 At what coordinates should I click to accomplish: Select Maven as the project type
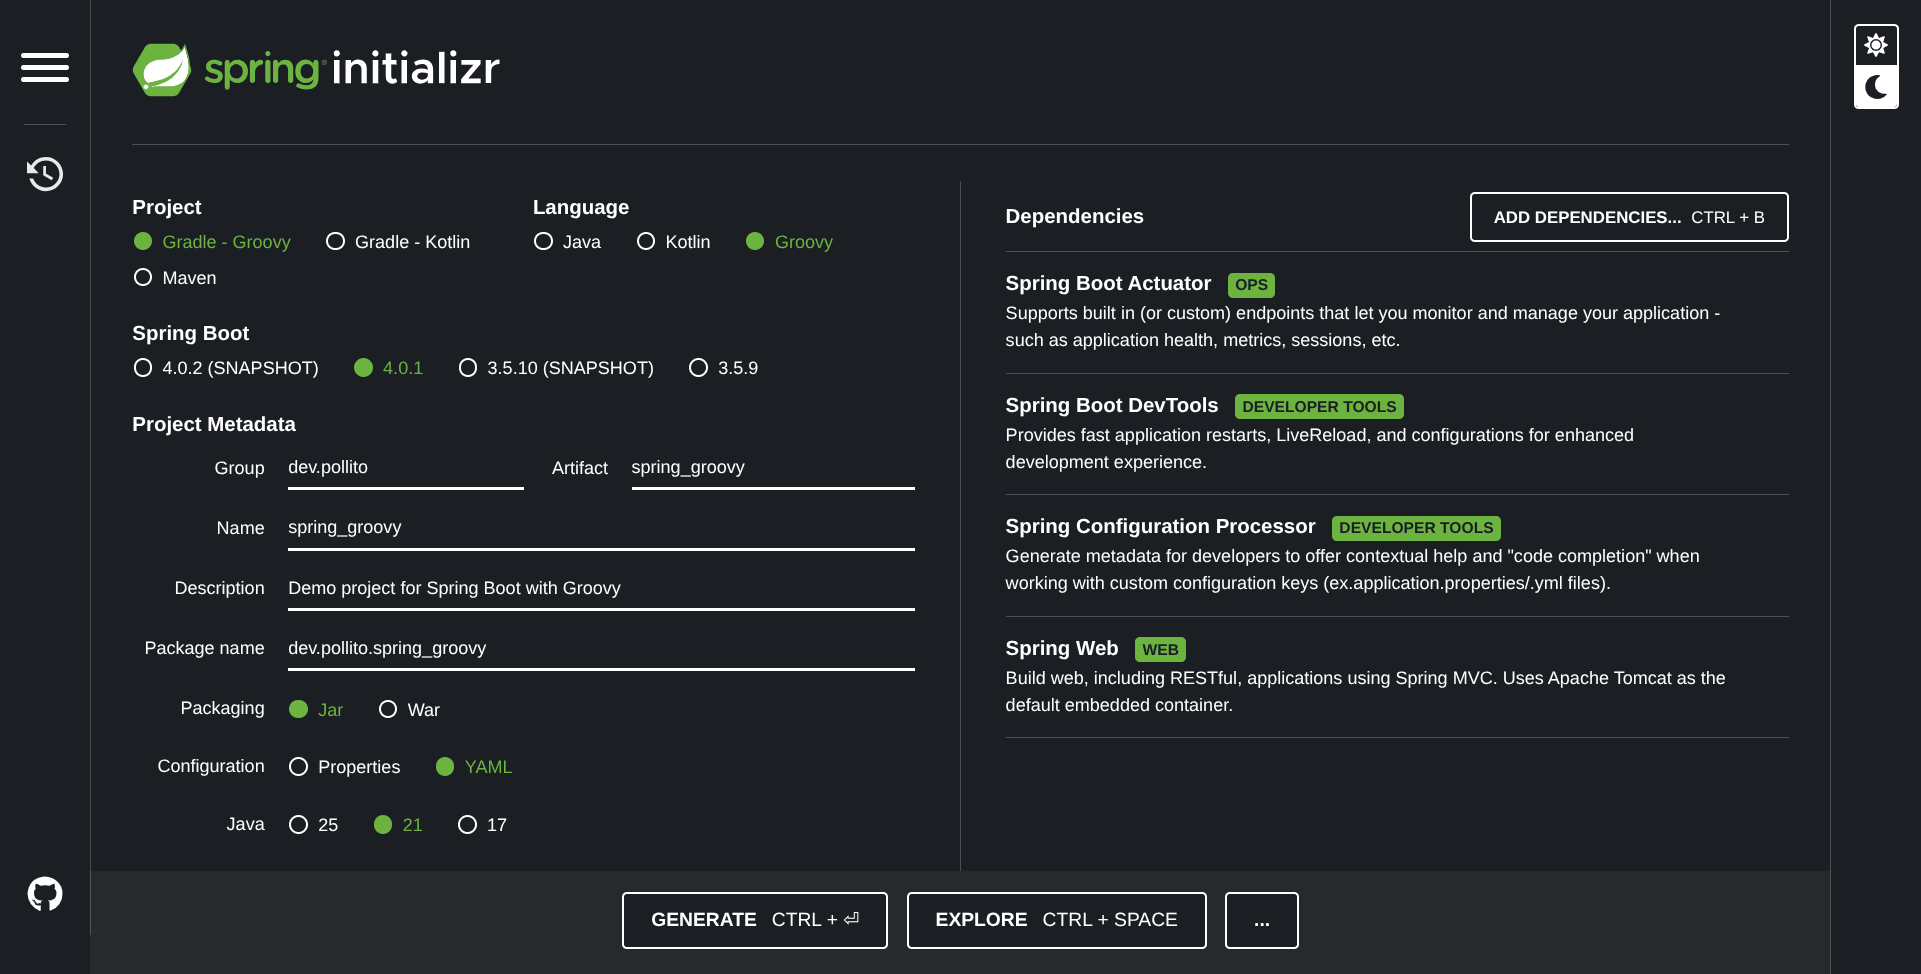coord(143,278)
